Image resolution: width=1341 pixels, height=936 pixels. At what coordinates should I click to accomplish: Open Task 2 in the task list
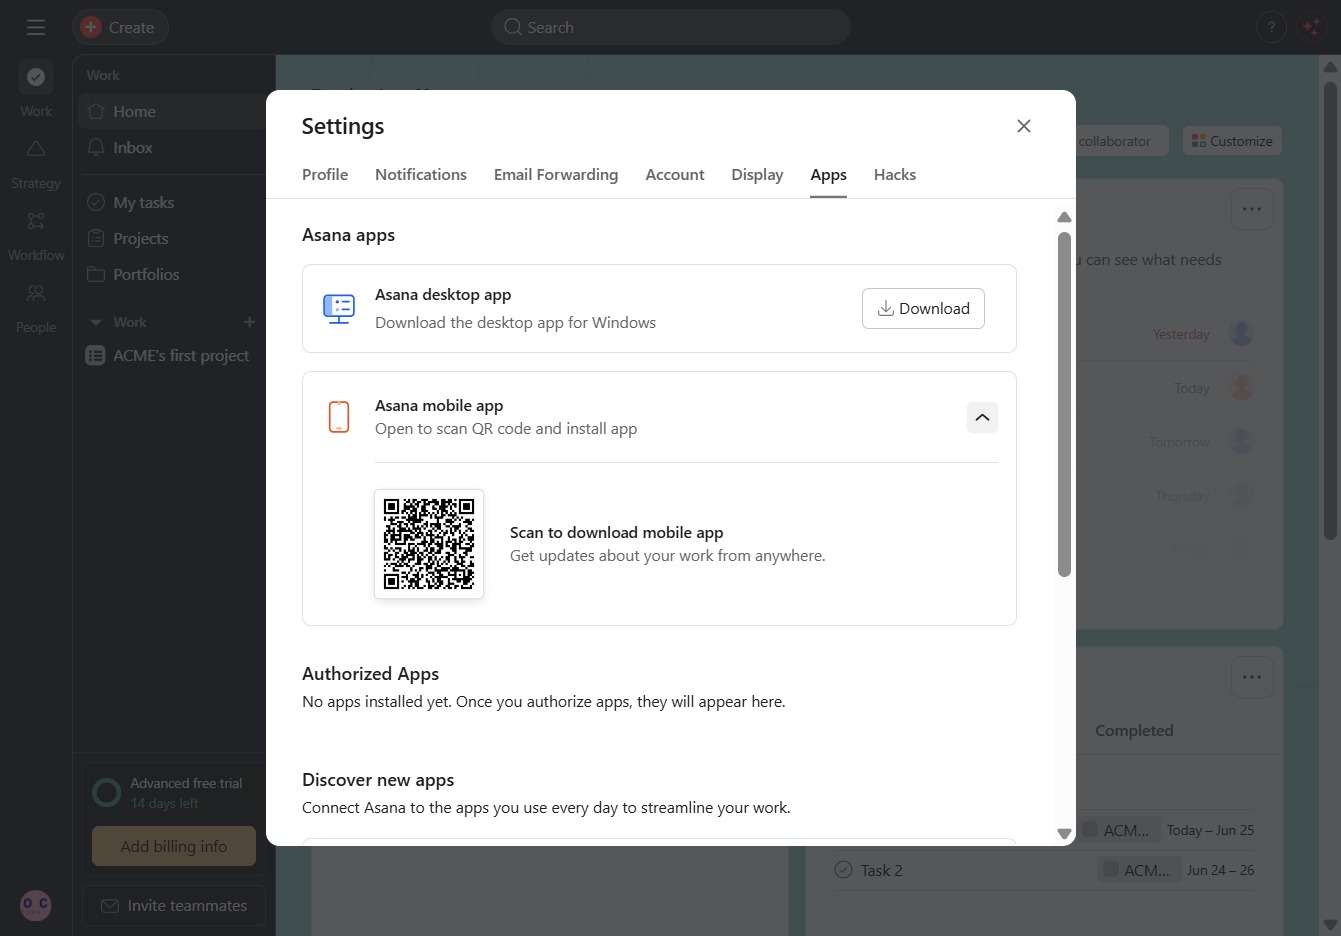point(881,870)
